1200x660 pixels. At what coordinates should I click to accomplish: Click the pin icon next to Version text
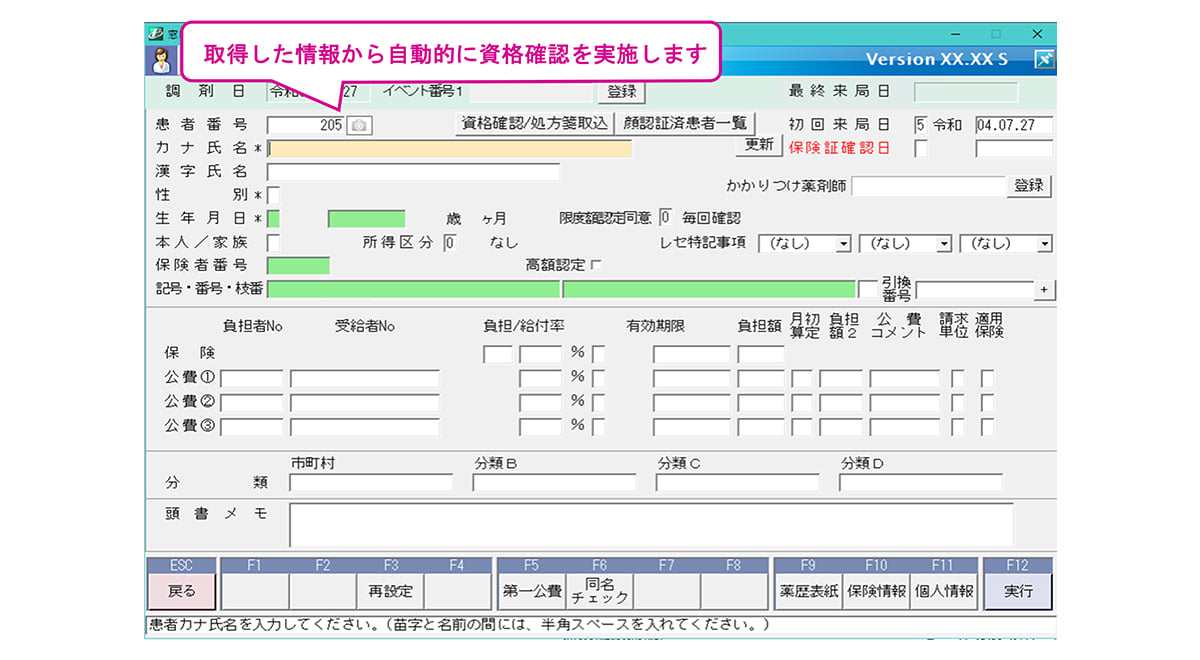coord(1043,59)
